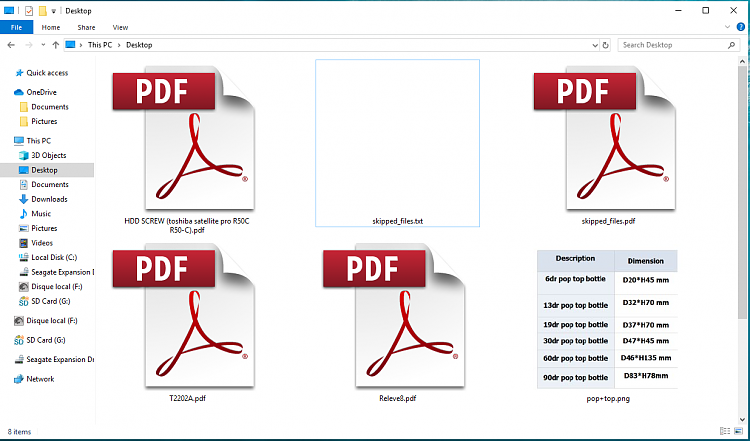
Task: Open the recent locations dropdown arrow
Action: [43, 45]
